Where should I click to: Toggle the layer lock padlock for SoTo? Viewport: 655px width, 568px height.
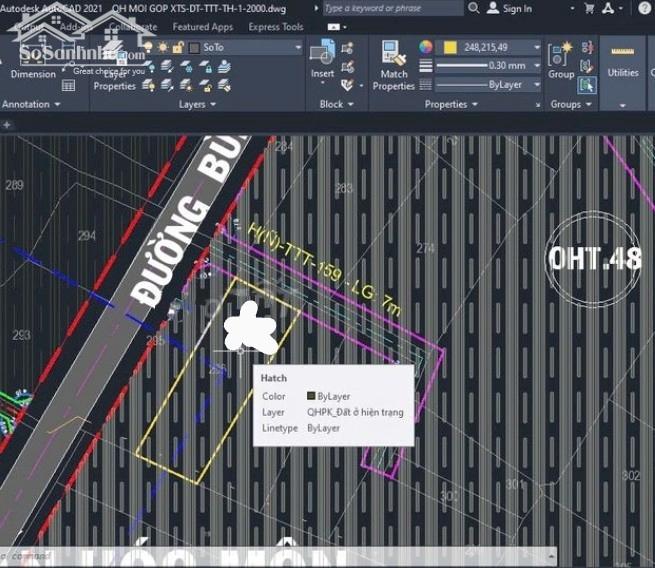(x=176, y=48)
